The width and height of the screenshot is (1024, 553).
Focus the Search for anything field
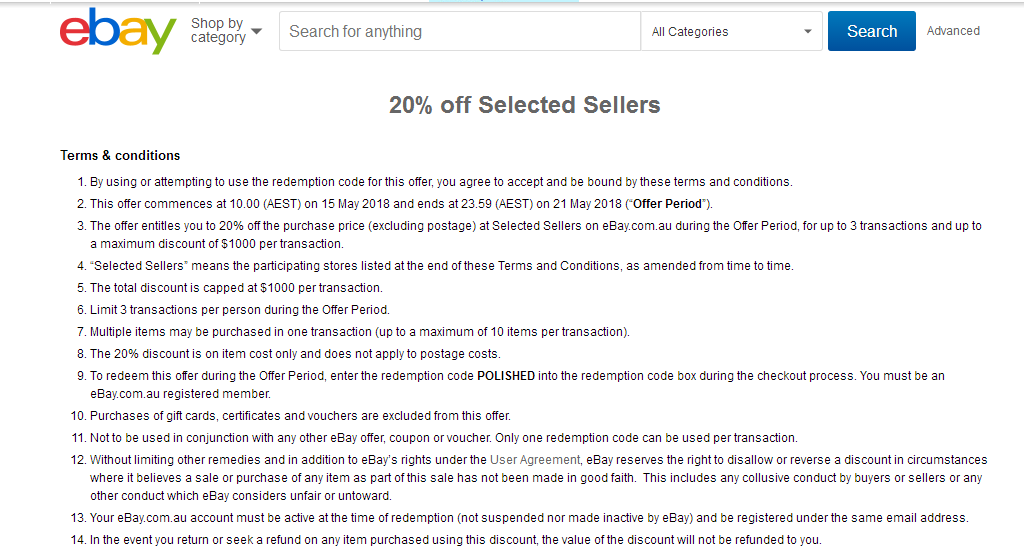(x=460, y=31)
